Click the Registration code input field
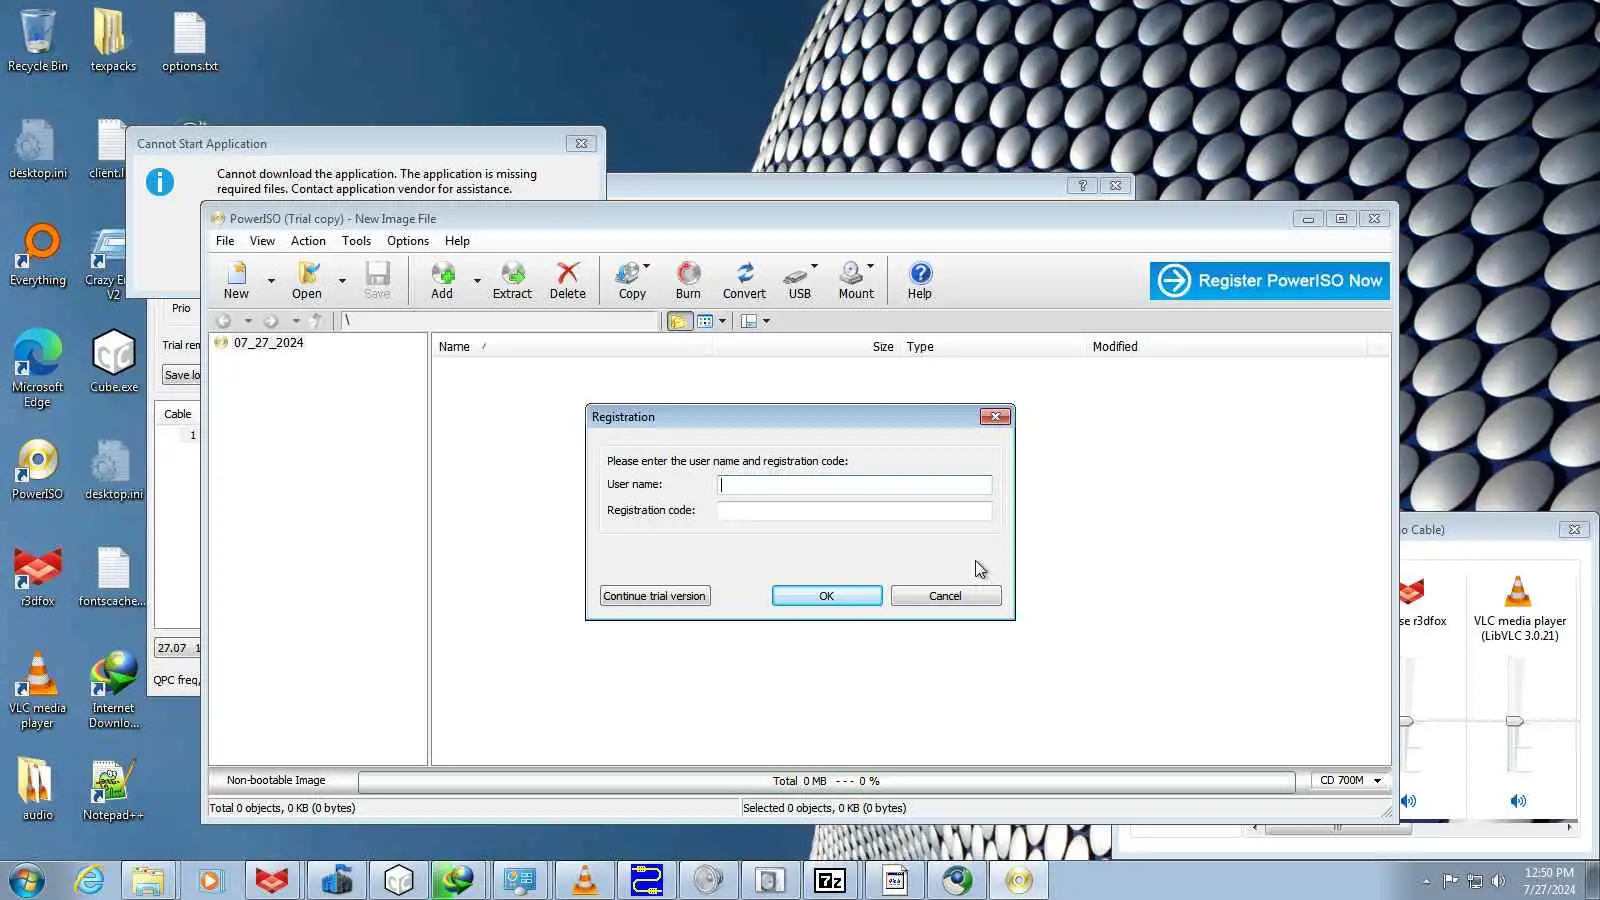The image size is (1600, 900). [855, 511]
